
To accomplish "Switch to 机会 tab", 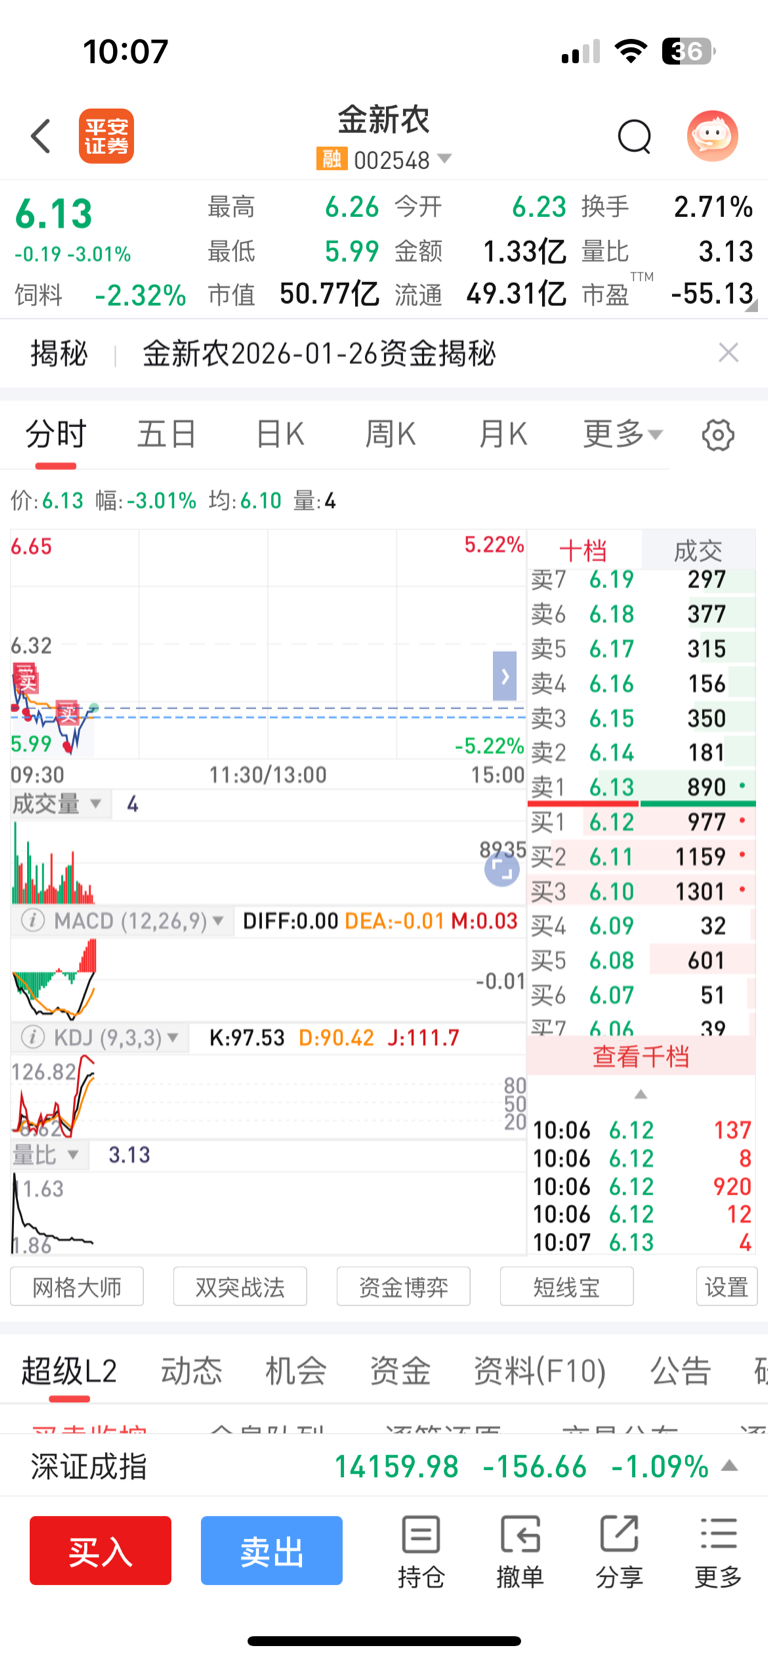I will pos(295,1371).
